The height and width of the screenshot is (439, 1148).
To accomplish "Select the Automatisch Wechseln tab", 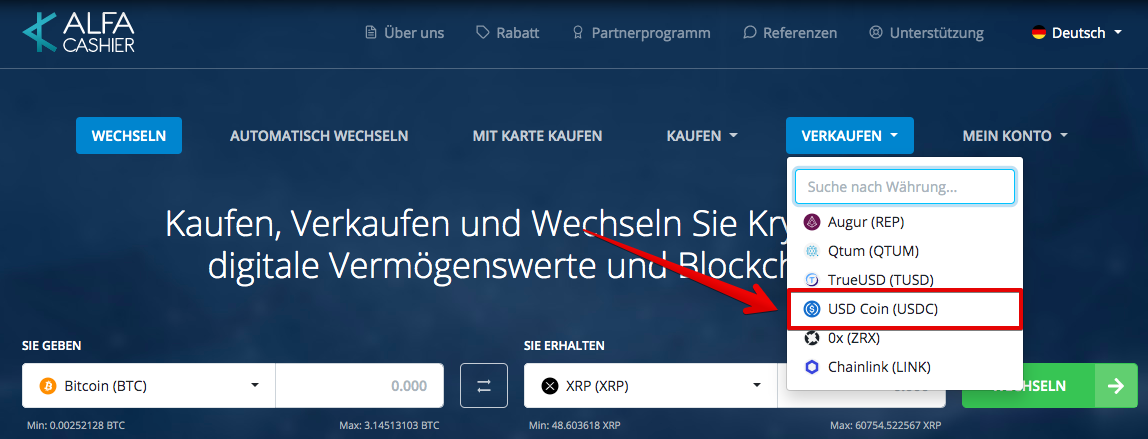I will [319, 136].
